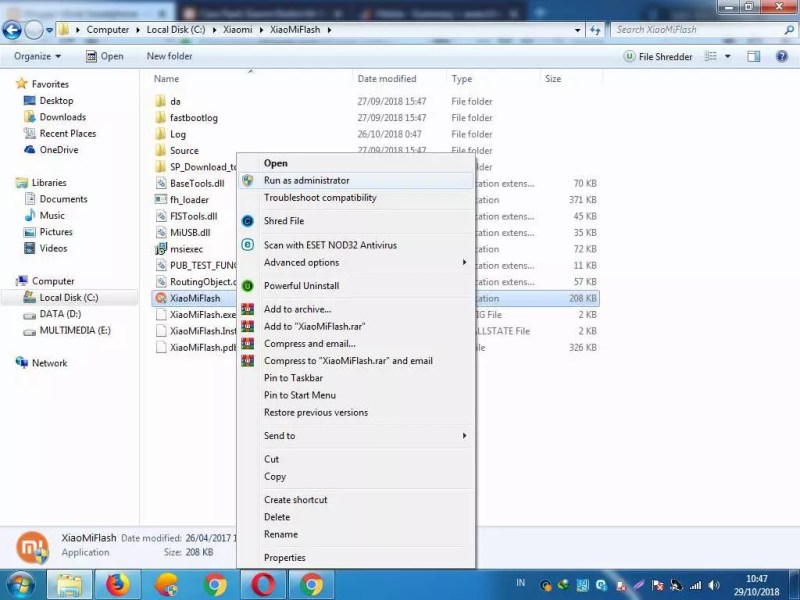This screenshot has width=800, height=600.
Task: Click WinRAR icon beside Compress and email
Action: pyautogui.click(x=247, y=344)
